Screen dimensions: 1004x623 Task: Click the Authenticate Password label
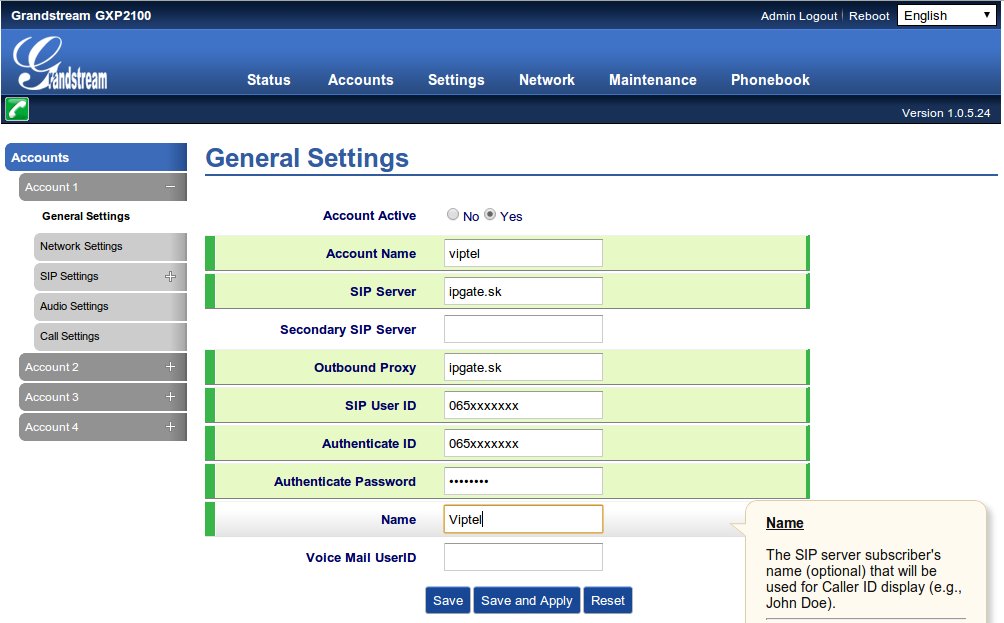(x=344, y=481)
